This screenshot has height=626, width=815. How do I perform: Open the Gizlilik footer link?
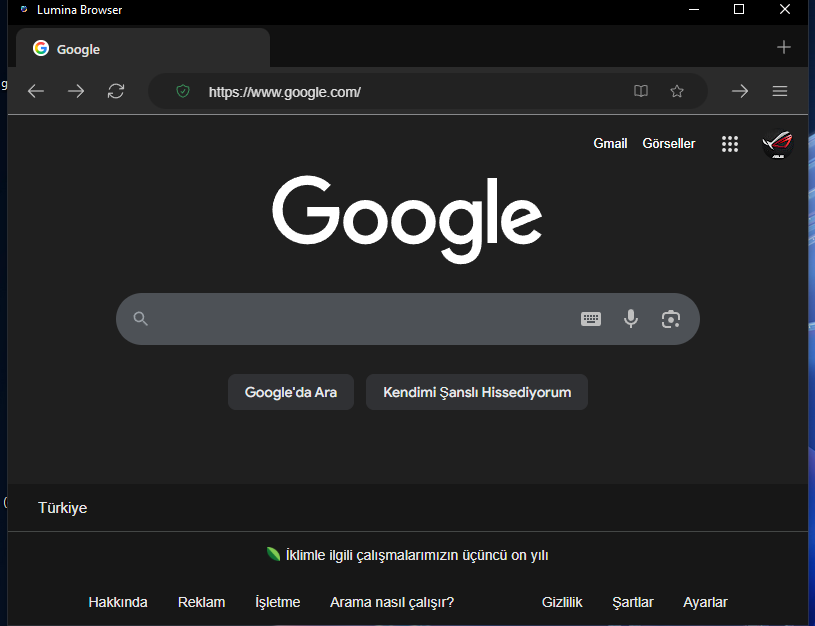(562, 602)
